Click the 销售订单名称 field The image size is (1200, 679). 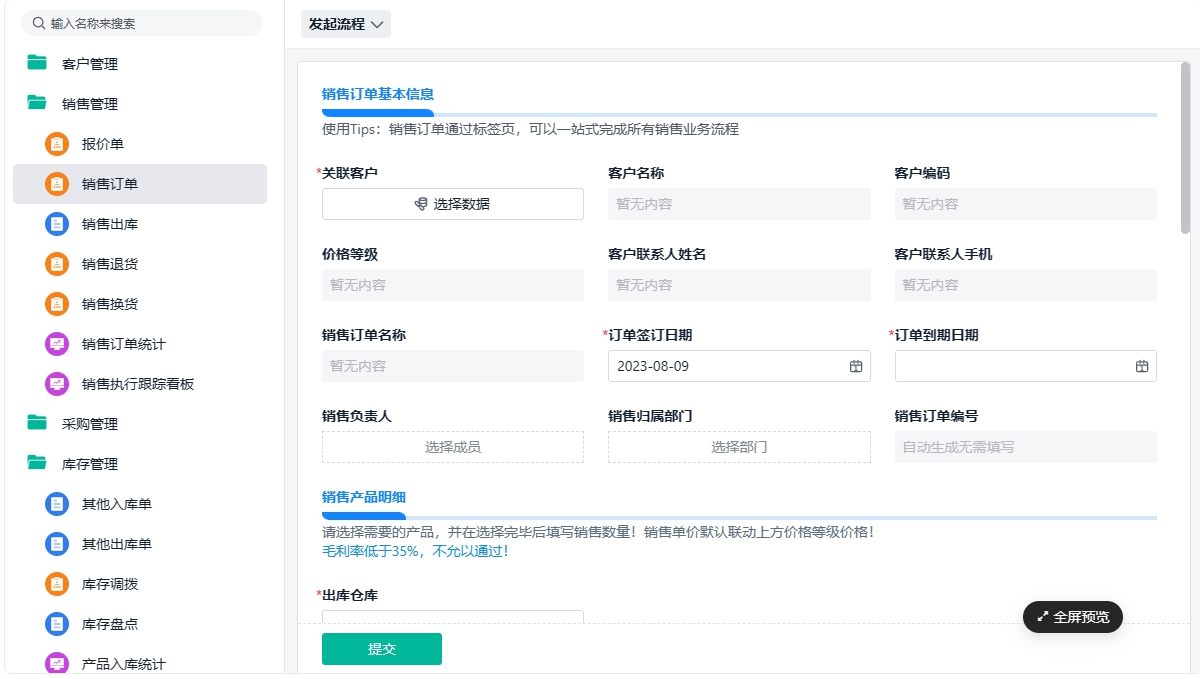click(x=453, y=366)
